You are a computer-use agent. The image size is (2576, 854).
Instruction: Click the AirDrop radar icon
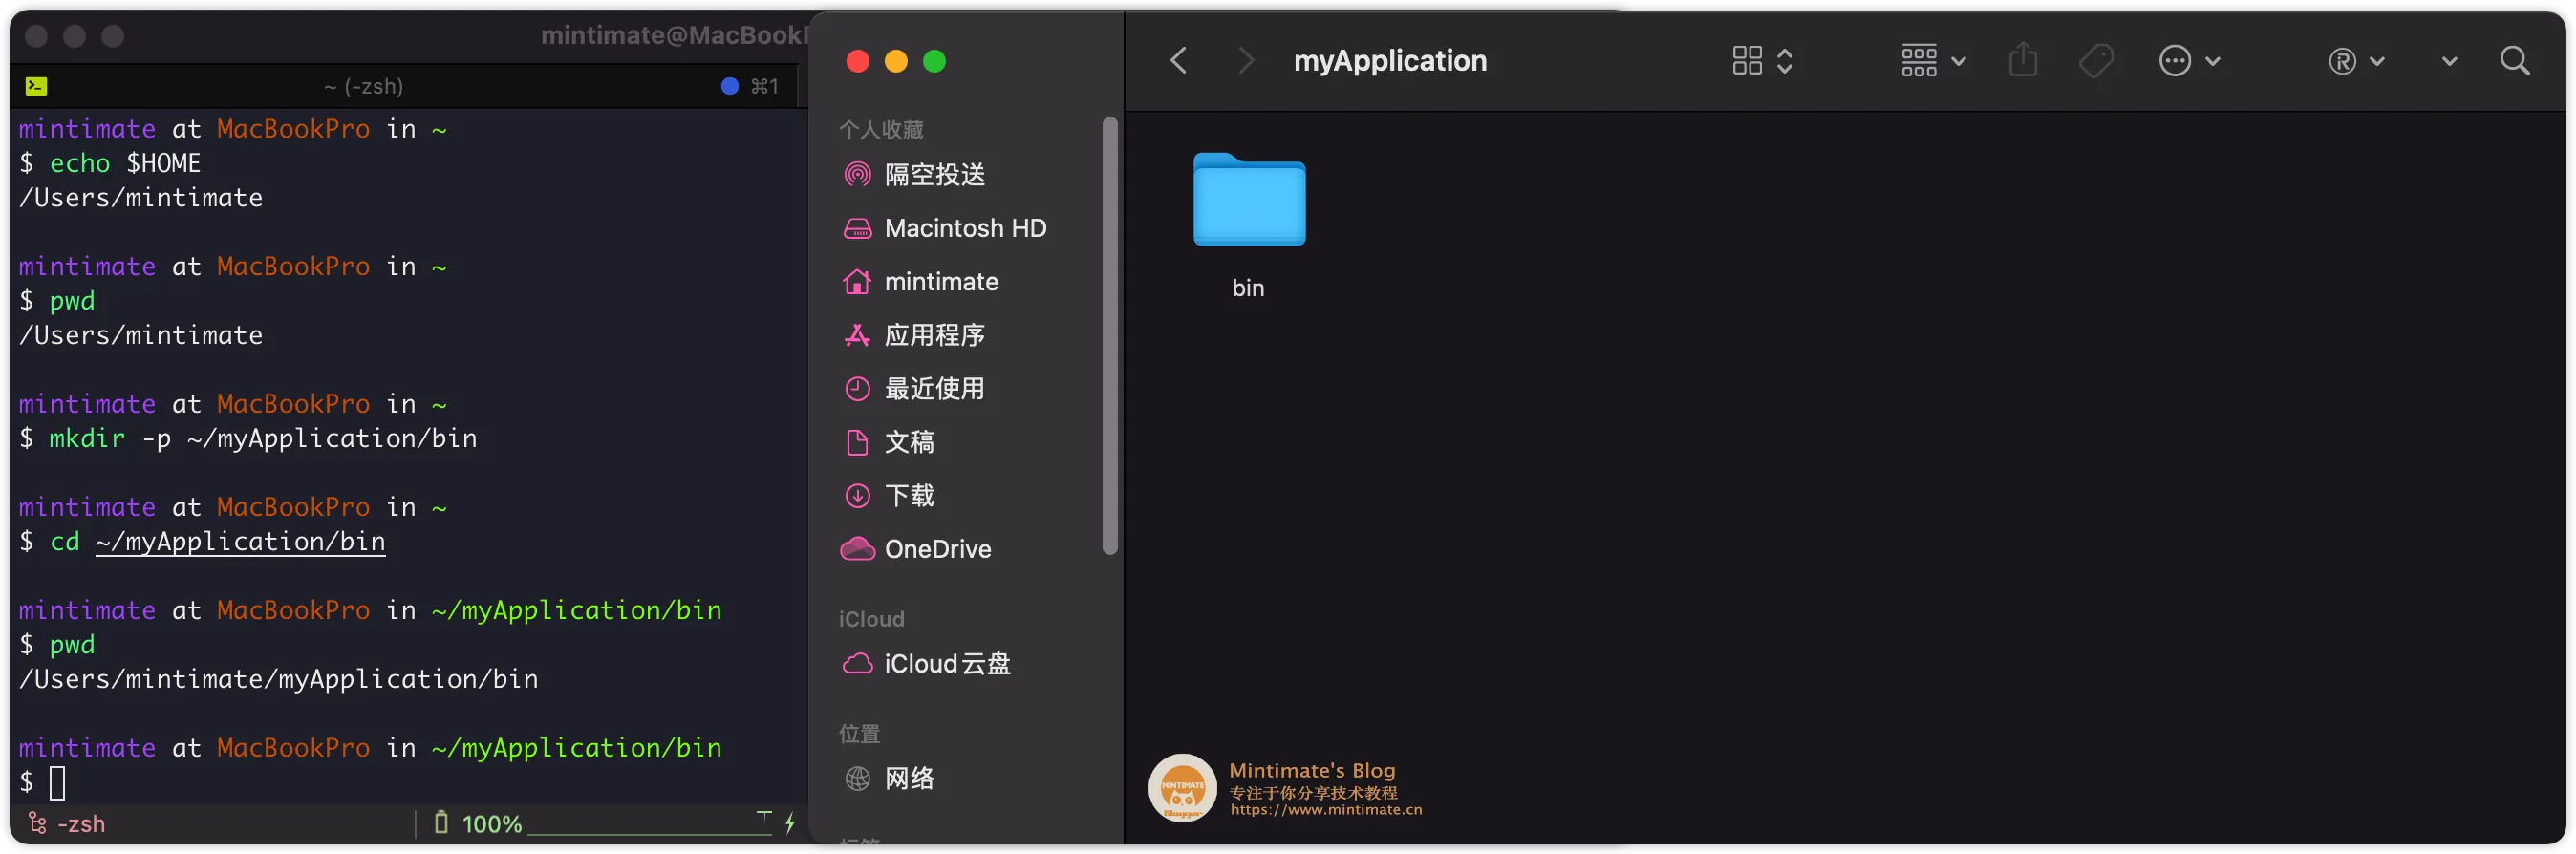[857, 175]
